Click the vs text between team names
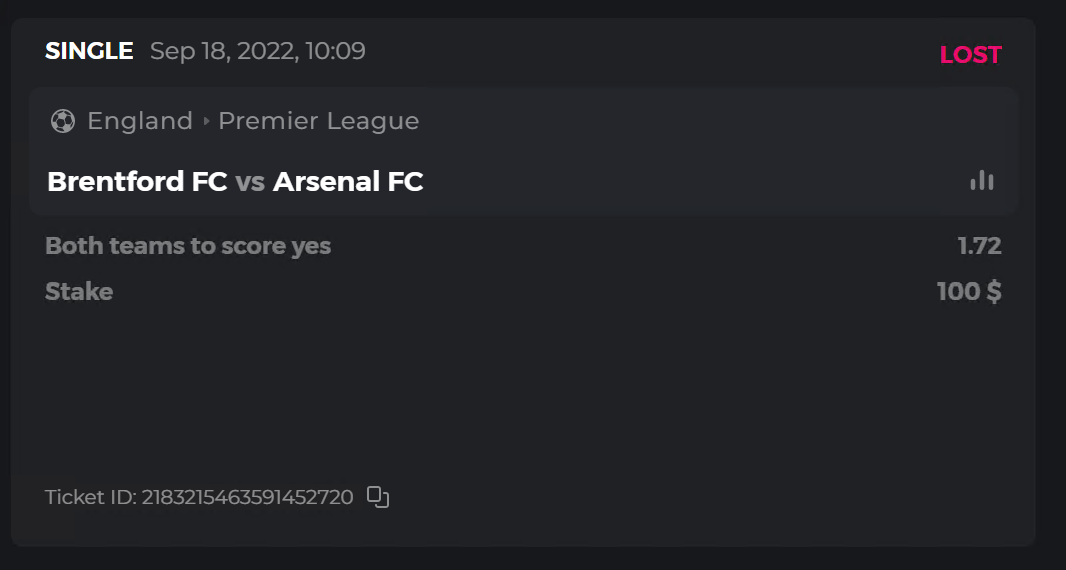The image size is (1066, 570). pos(250,182)
